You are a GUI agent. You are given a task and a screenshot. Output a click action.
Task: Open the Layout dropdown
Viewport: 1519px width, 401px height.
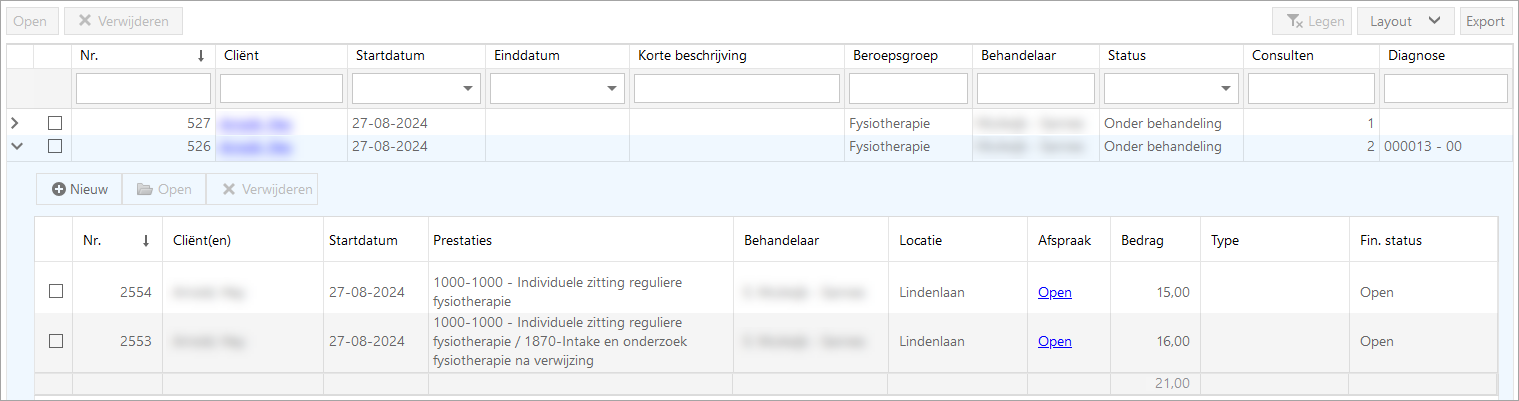pos(1405,21)
